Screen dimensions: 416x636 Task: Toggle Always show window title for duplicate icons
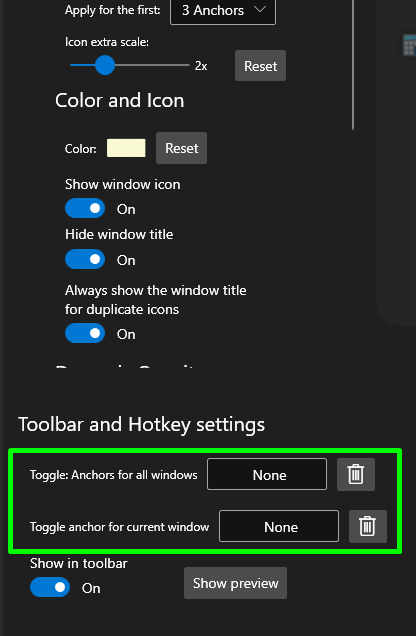(85, 333)
